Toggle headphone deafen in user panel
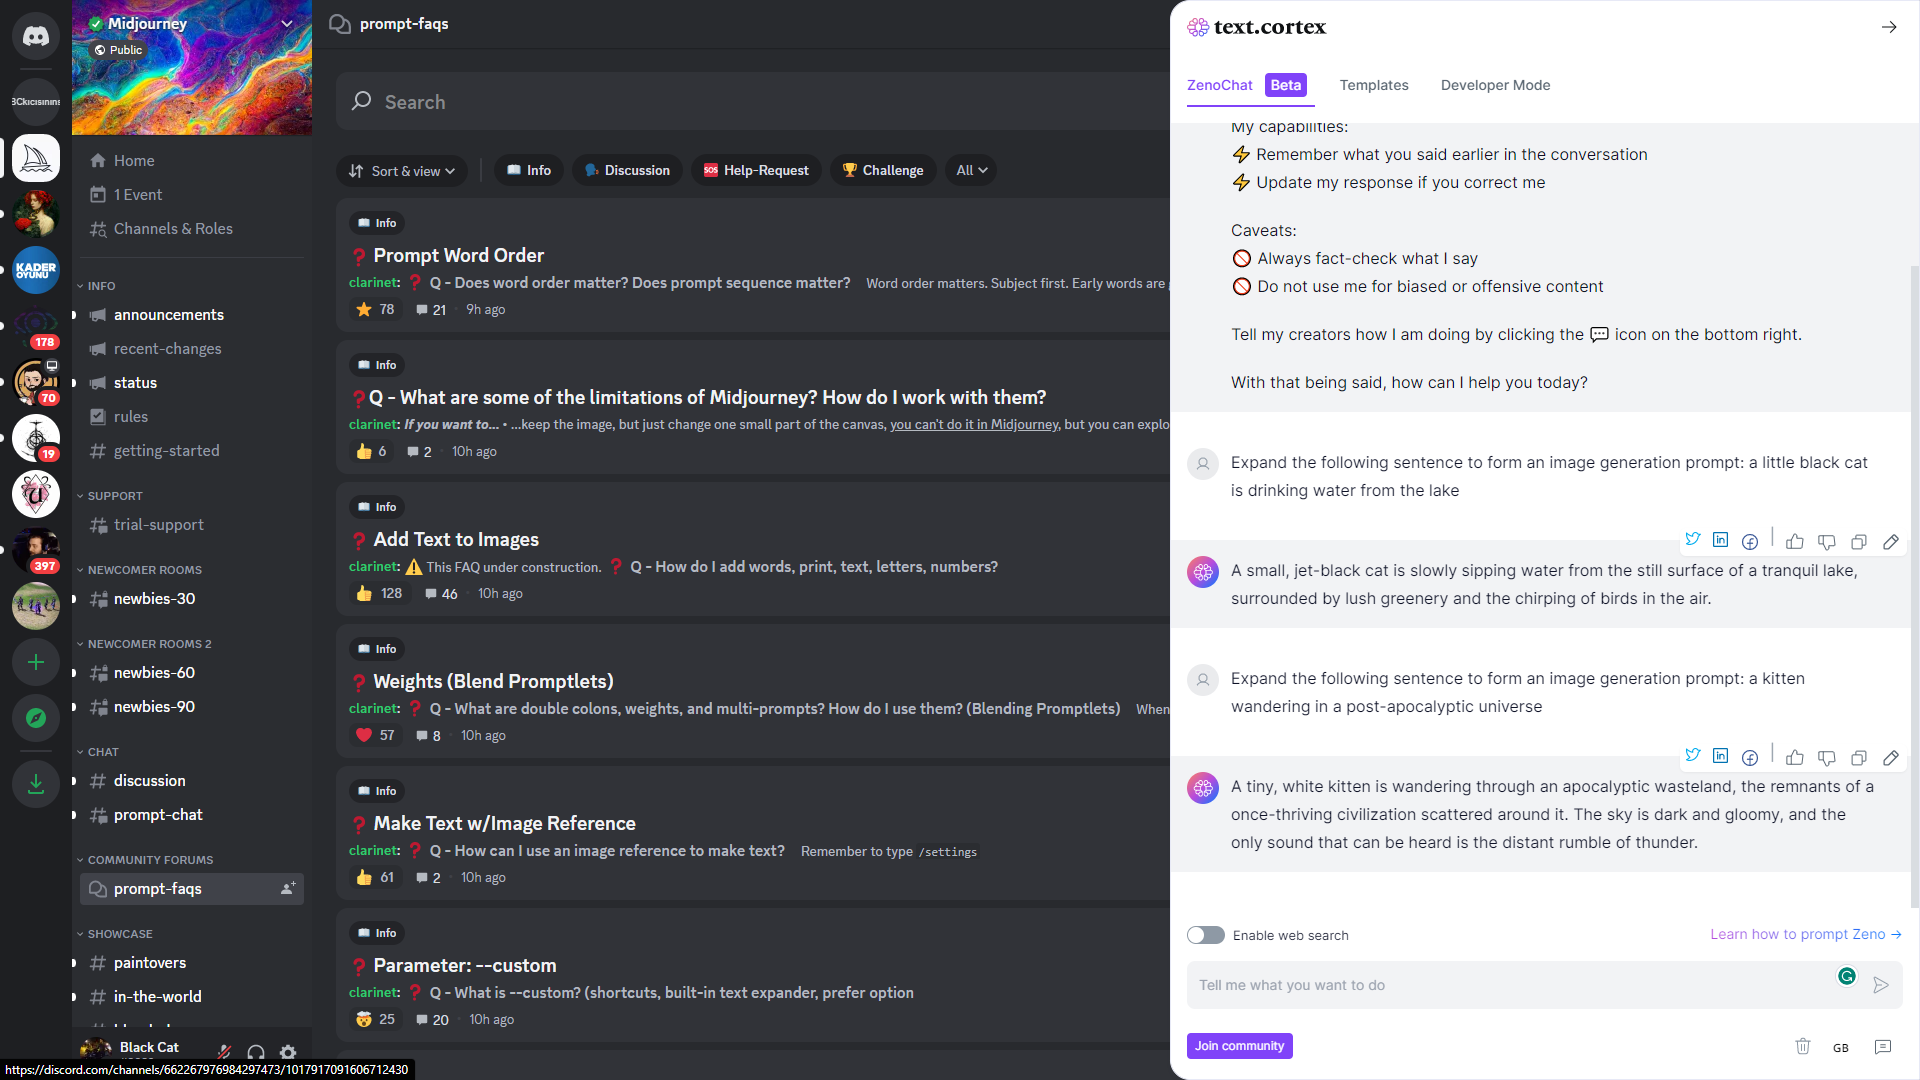 [x=256, y=1052]
